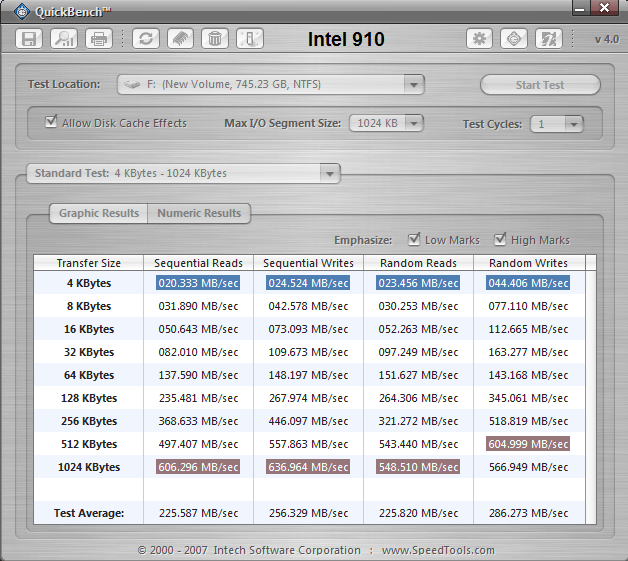Image resolution: width=628 pixels, height=561 pixels.
Task: Click the www.SpeedTools.com link
Action: tap(438, 550)
